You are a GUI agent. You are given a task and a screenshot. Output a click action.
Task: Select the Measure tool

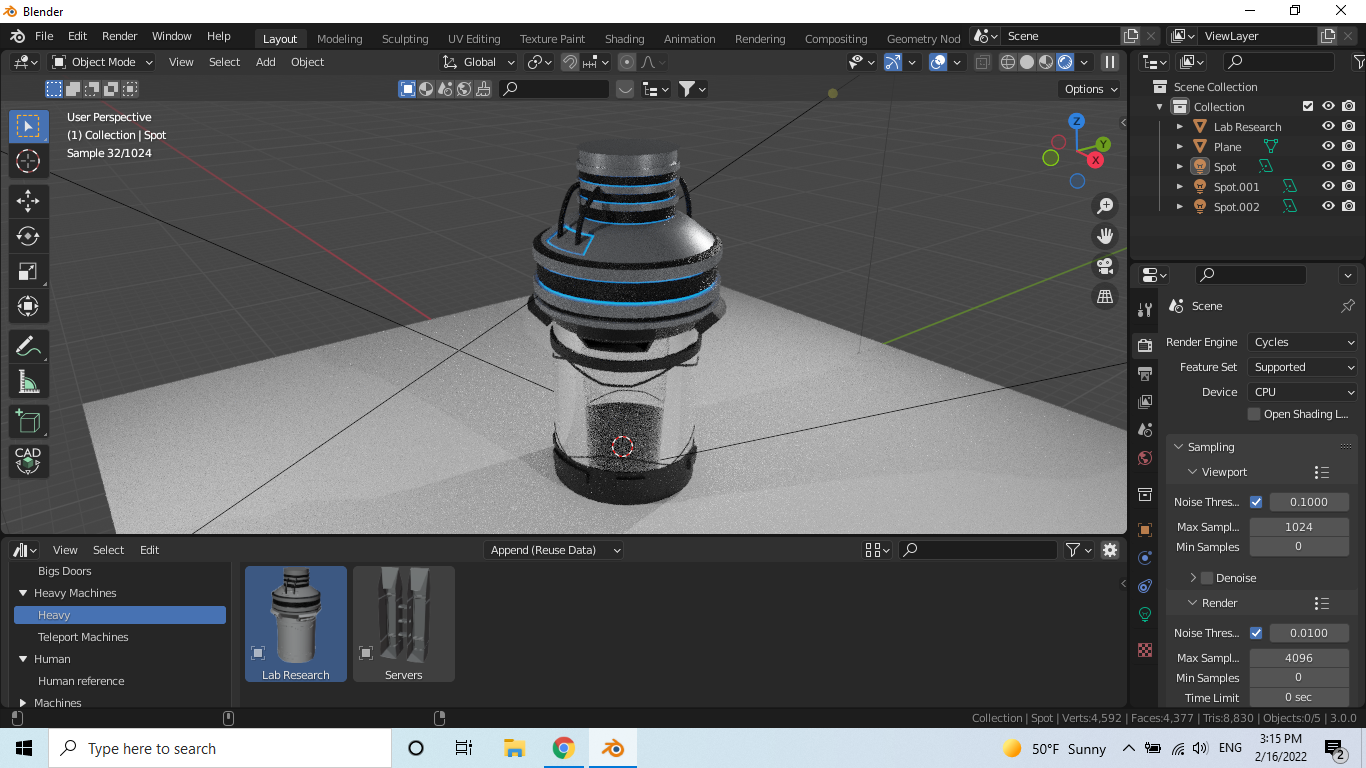pyautogui.click(x=28, y=381)
